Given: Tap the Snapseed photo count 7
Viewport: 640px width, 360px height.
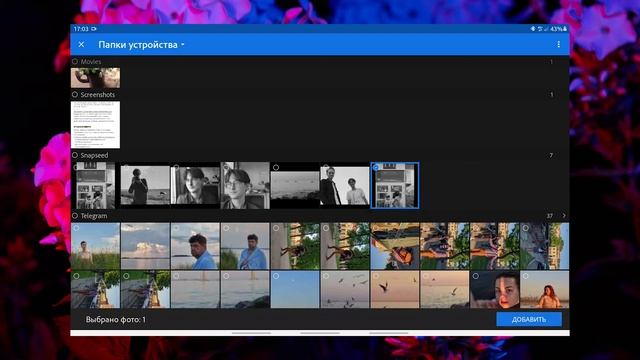Looking at the screenshot, I should click(551, 155).
